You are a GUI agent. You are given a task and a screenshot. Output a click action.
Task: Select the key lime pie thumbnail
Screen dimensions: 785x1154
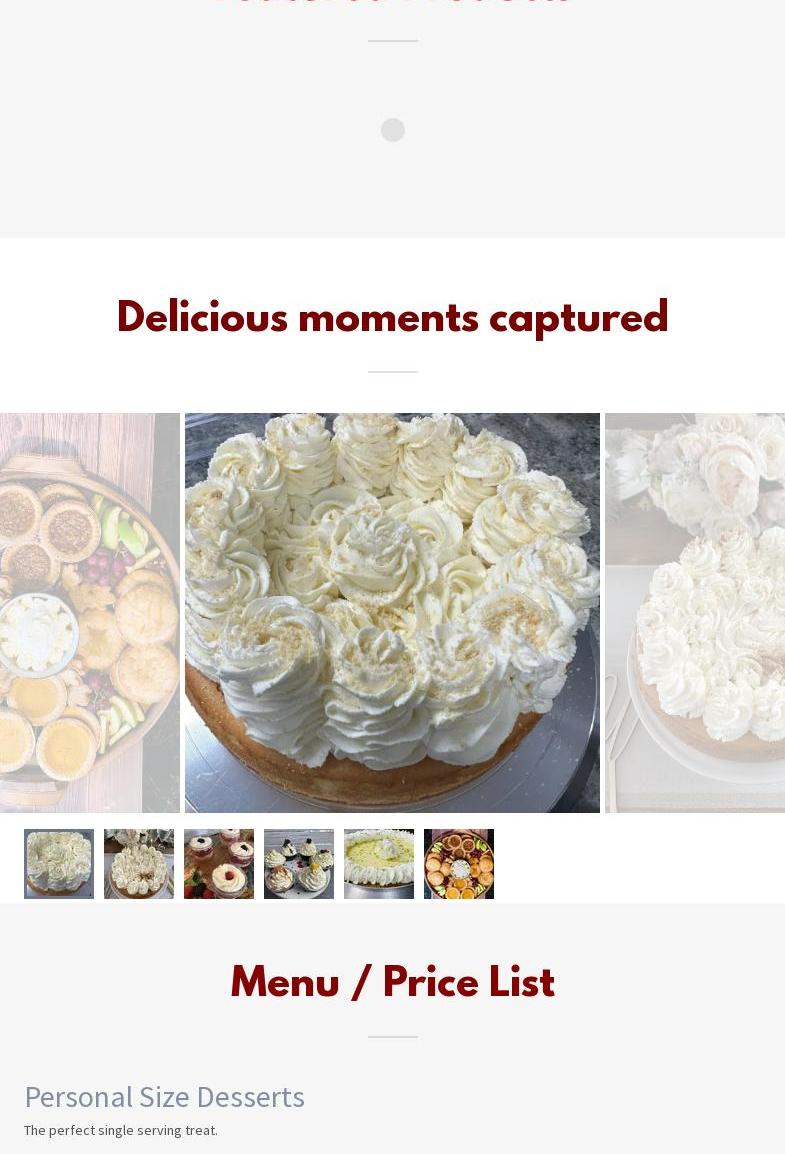(379, 863)
